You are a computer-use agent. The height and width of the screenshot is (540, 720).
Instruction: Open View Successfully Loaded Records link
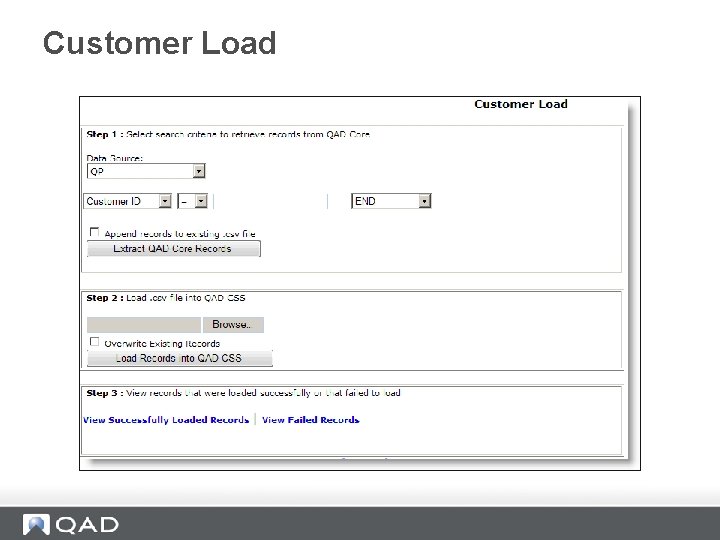(166, 420)
